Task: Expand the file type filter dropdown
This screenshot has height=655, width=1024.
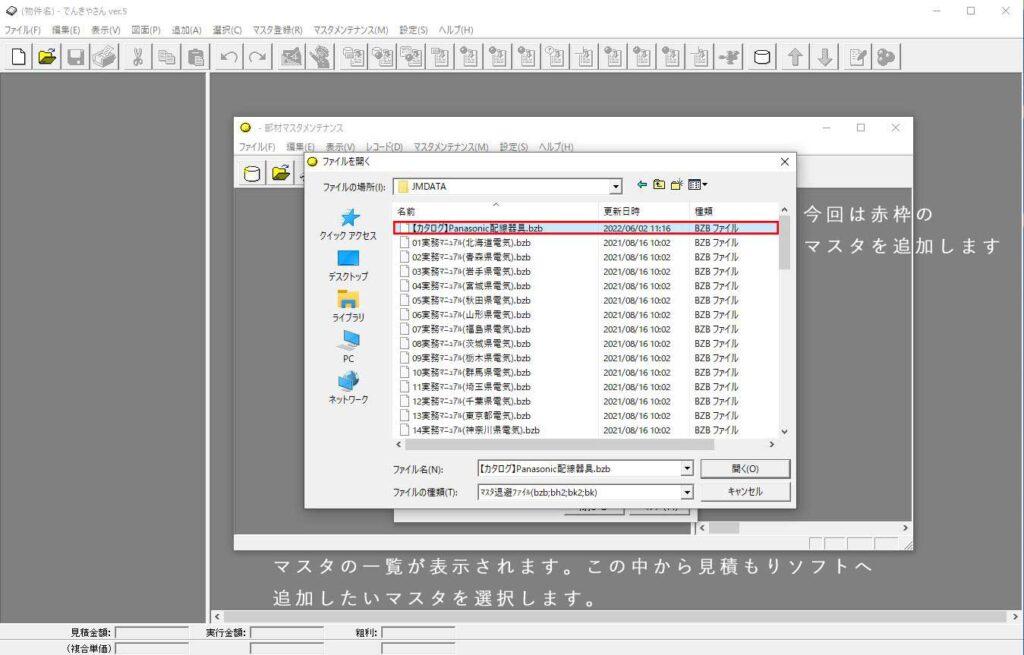Action: 686,492
